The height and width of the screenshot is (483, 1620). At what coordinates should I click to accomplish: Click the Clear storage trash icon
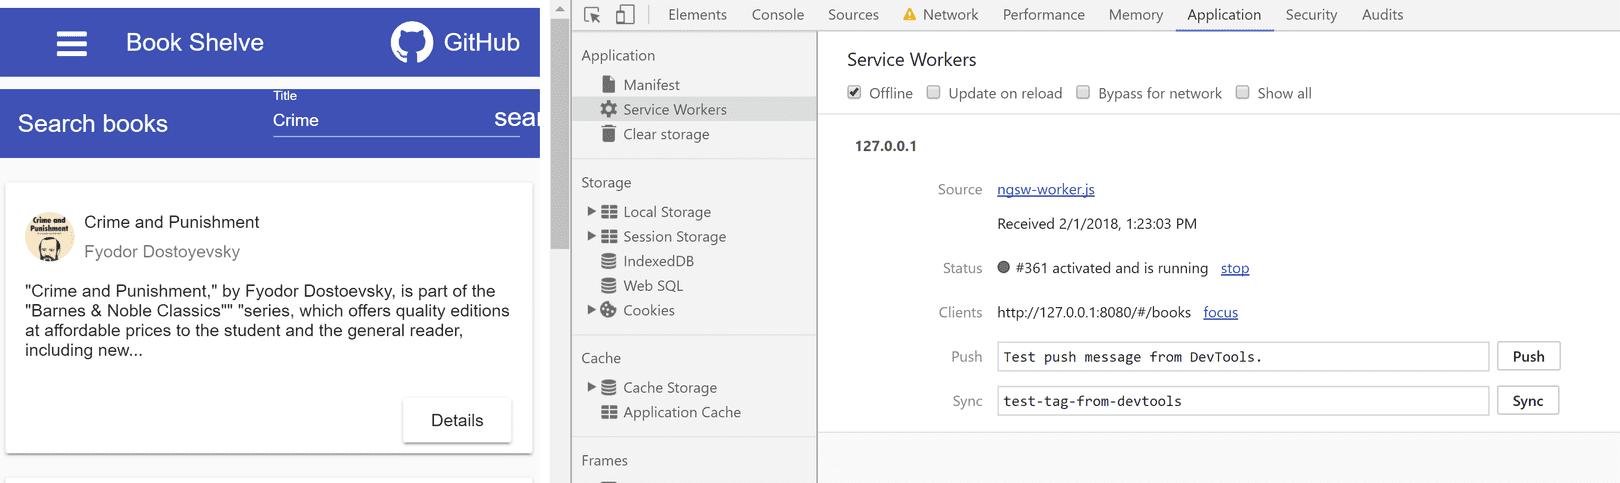(608, 134)
